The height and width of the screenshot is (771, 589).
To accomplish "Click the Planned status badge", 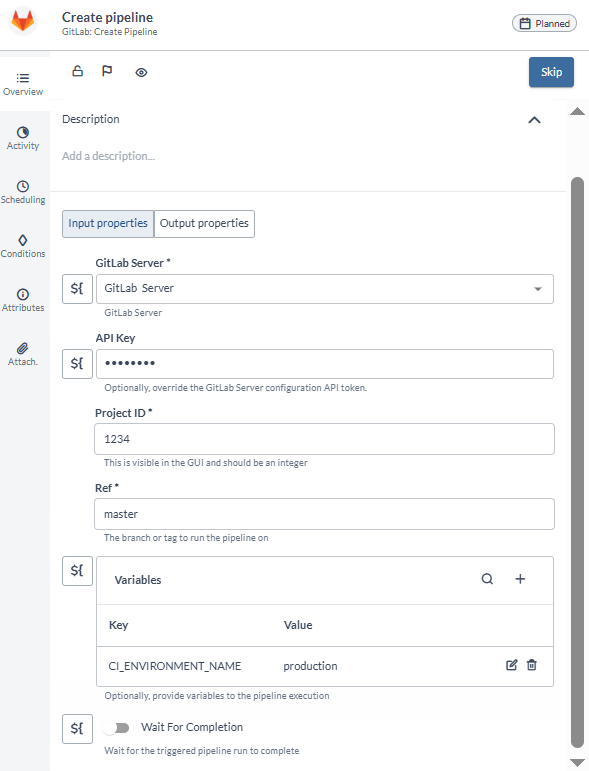I will tap(544, 23).
